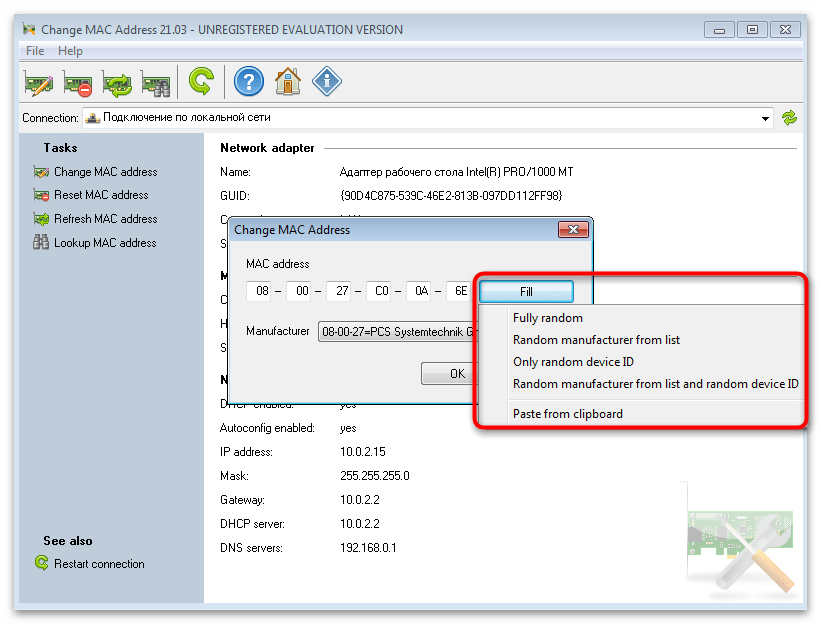
Task: Click the green Restart connection toolbar icon
Action: (x=201, y=82)
